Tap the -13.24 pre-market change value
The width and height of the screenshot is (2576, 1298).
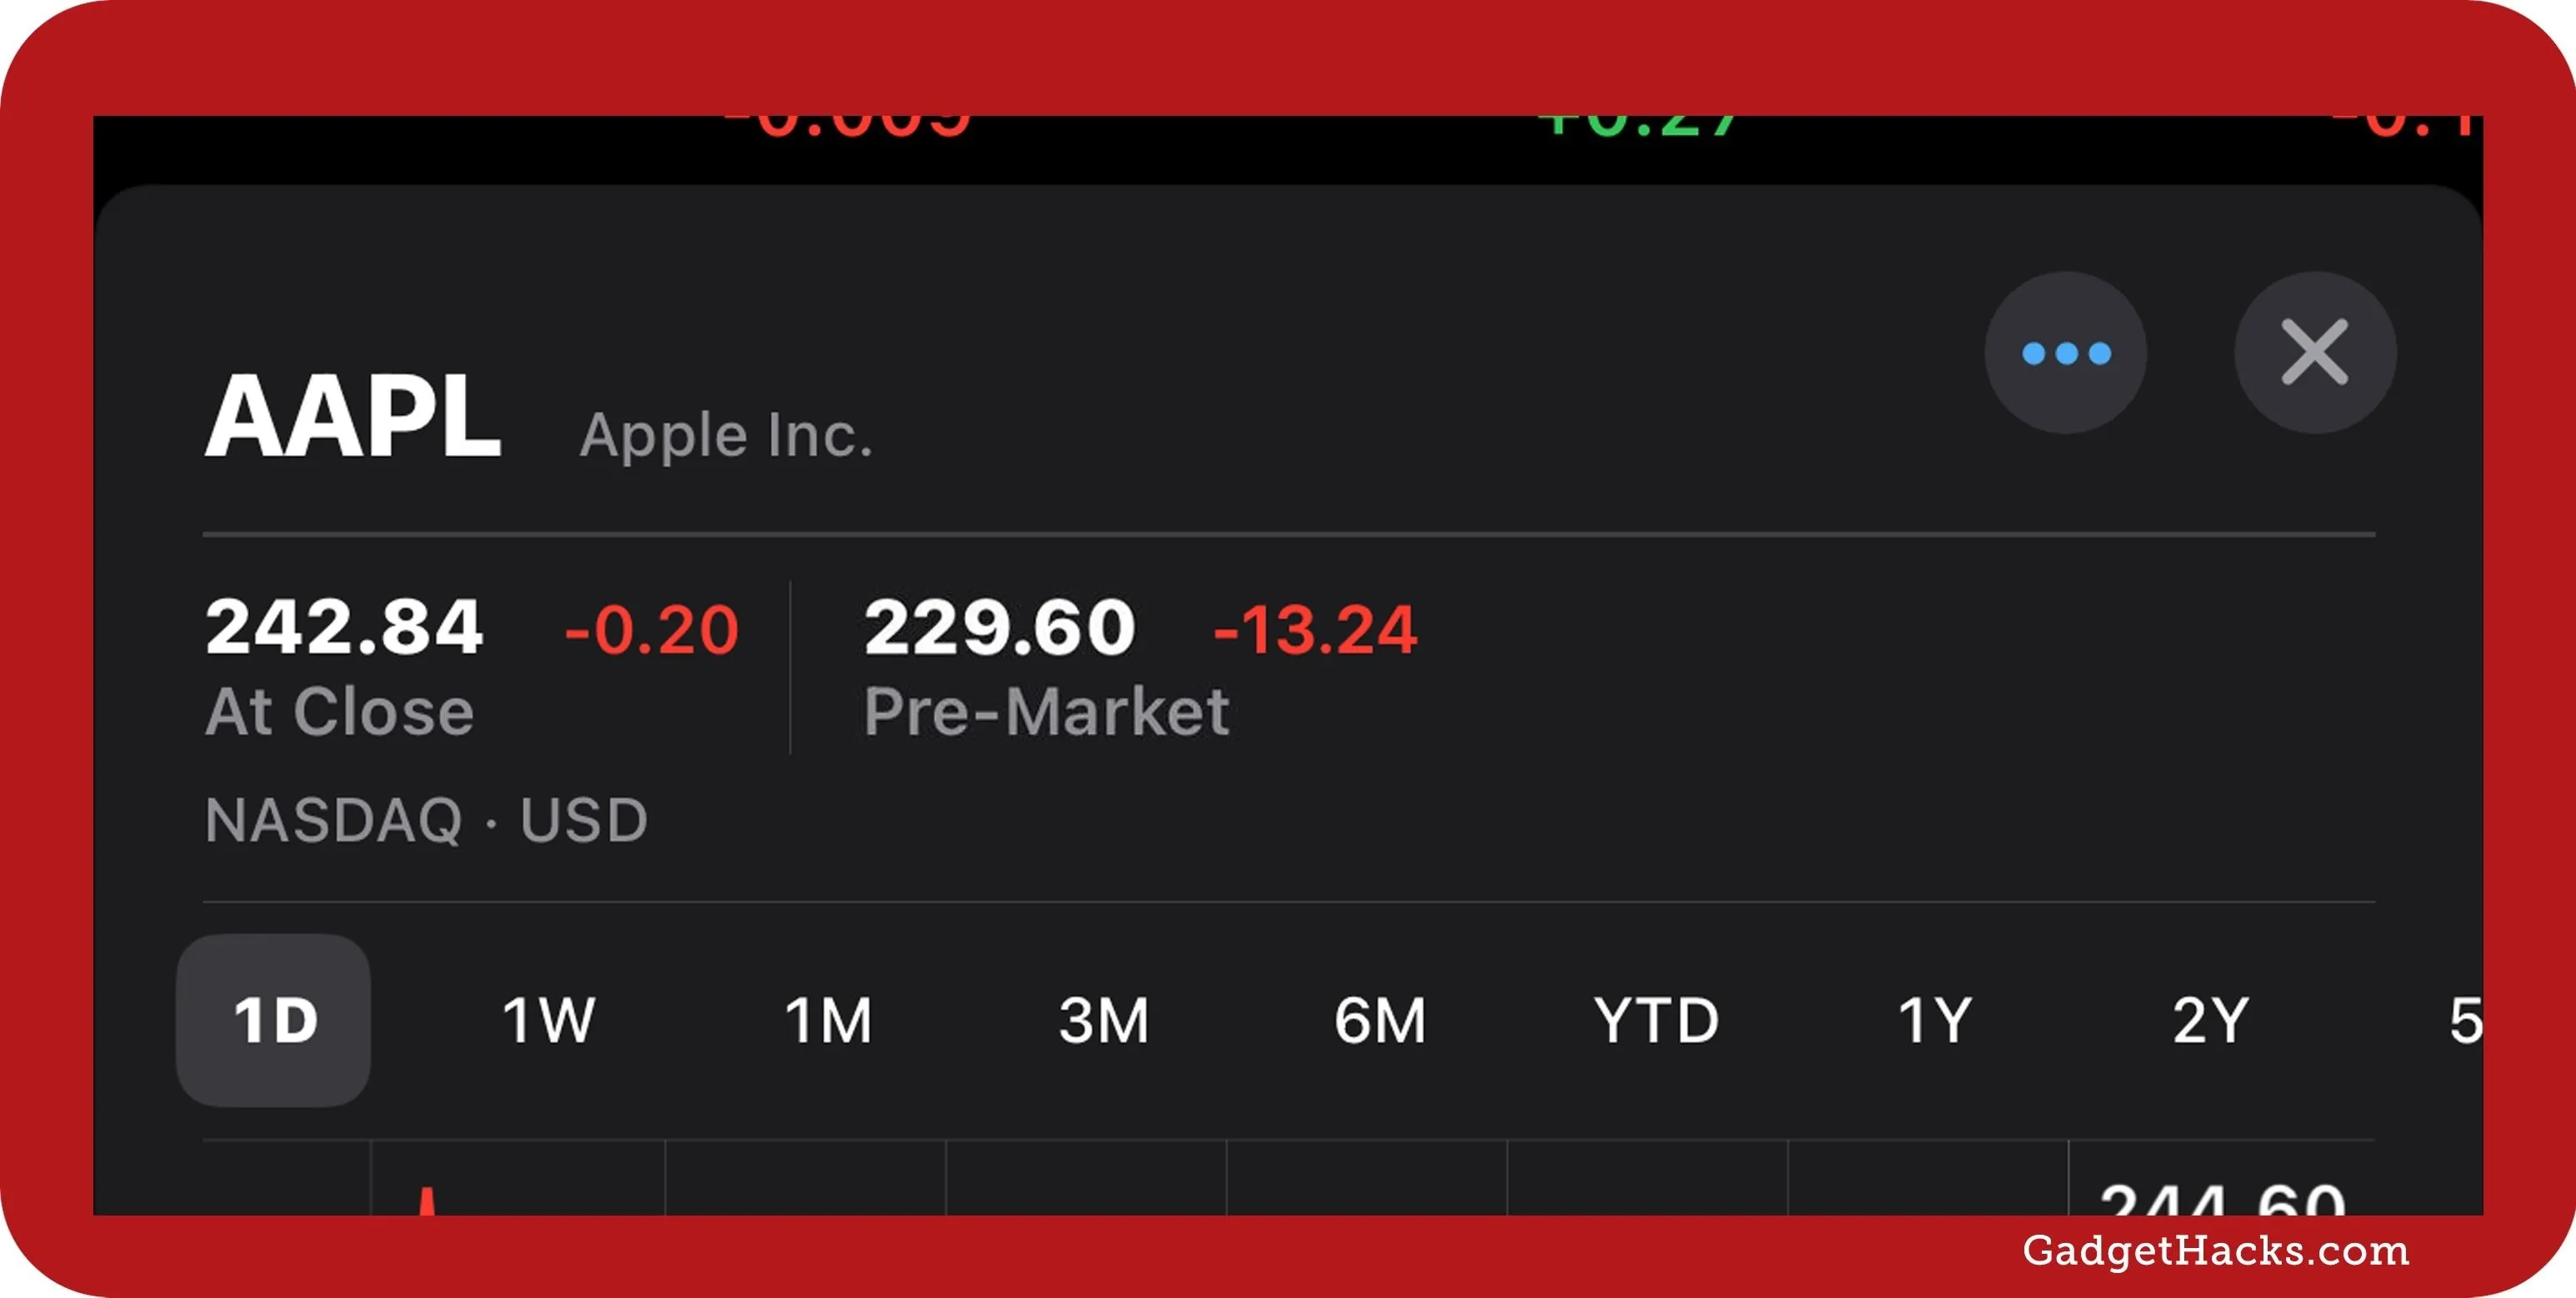tap(1315, 630)
